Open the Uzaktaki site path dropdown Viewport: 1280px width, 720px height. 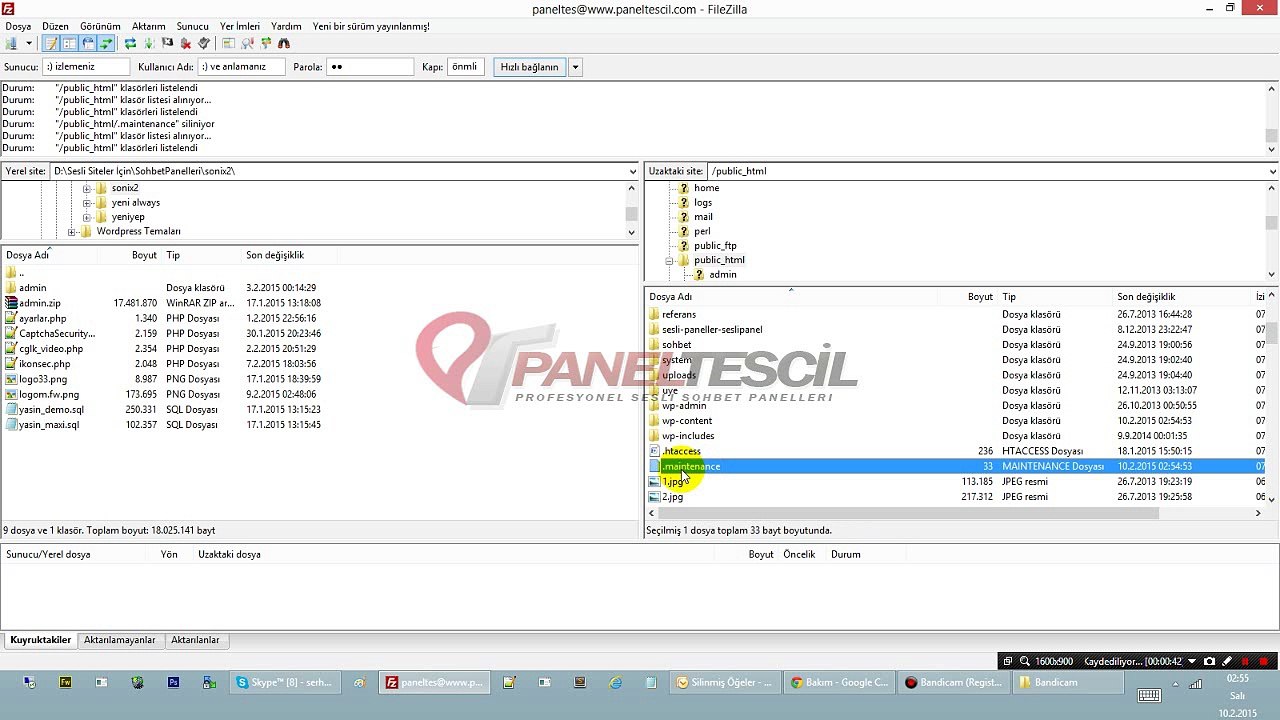click(x=1272, y=171)
